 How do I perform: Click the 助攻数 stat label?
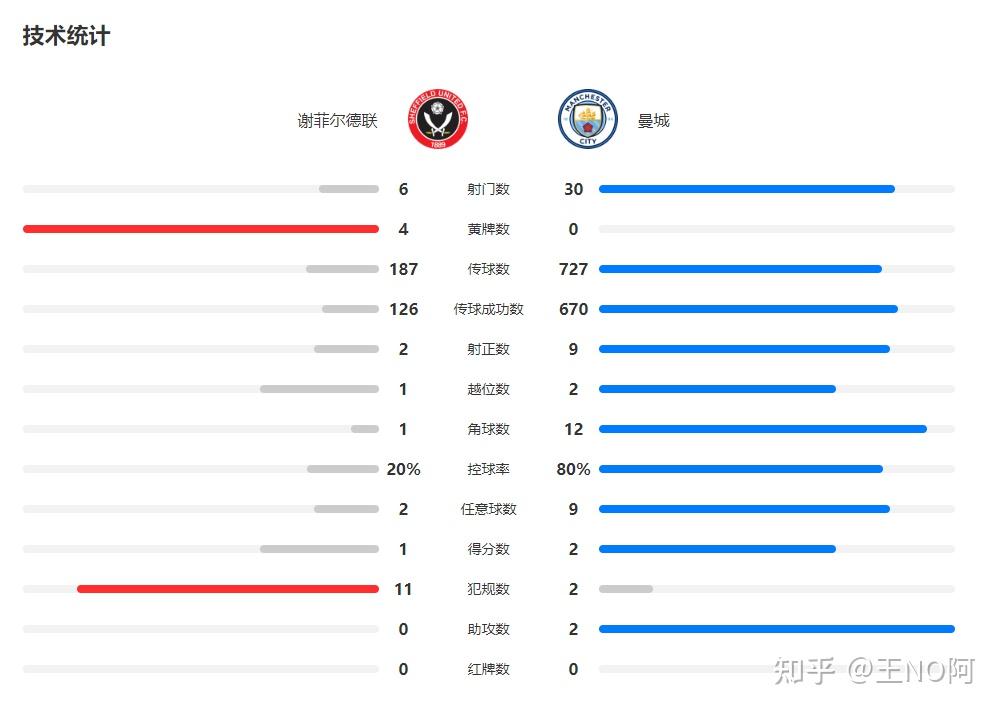pyautogui.click(x=488, y=629)
